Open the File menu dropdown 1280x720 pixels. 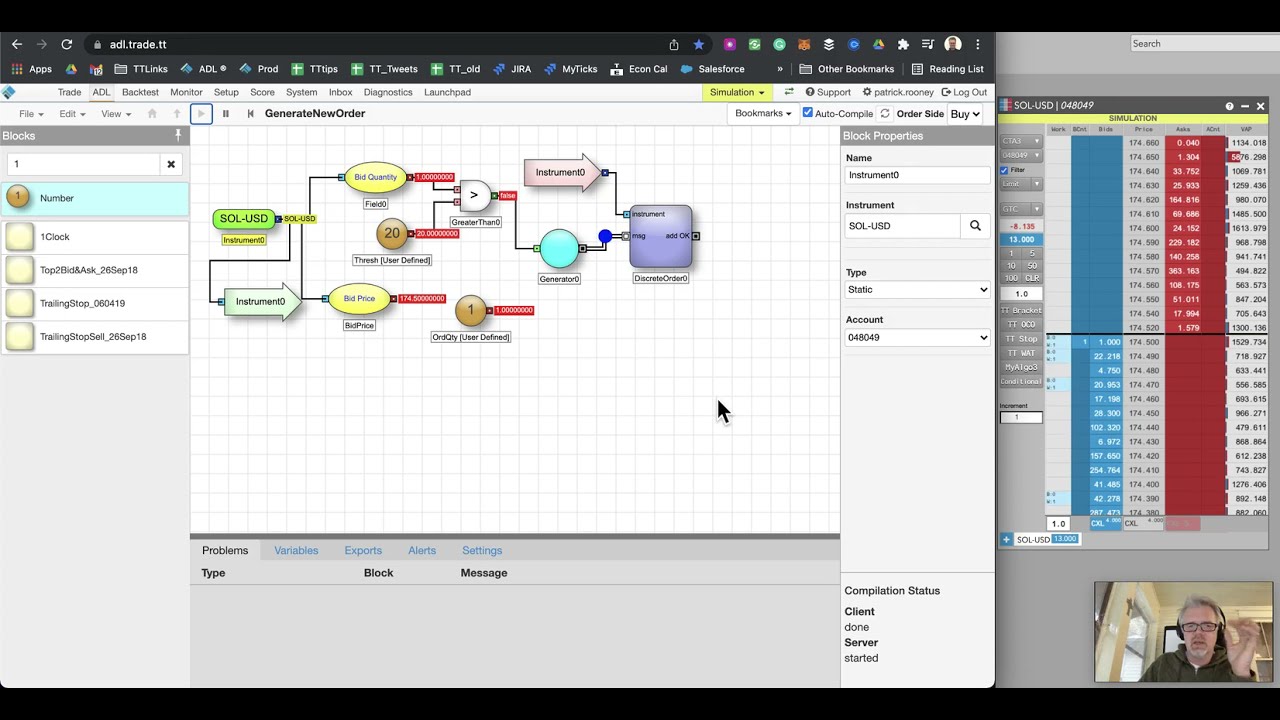(31, 114)
